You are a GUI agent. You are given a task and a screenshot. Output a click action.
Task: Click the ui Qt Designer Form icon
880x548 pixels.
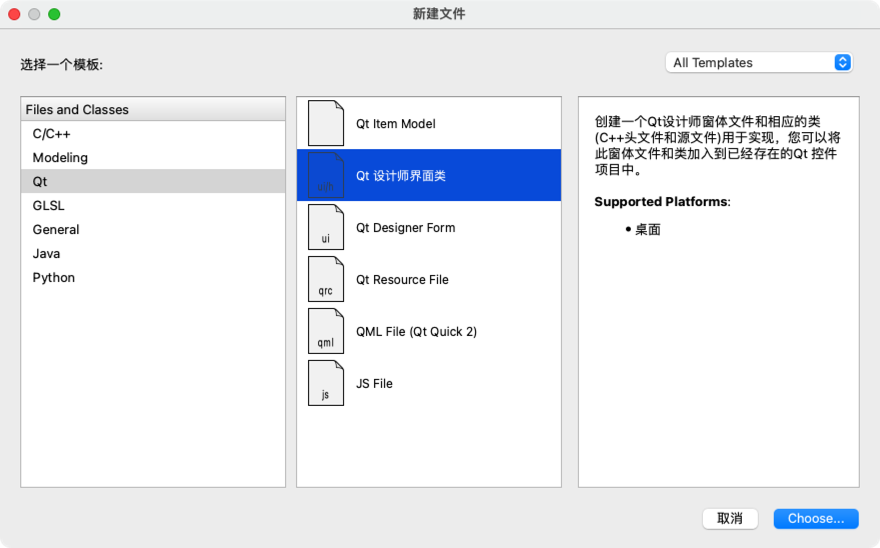(326, 227)
